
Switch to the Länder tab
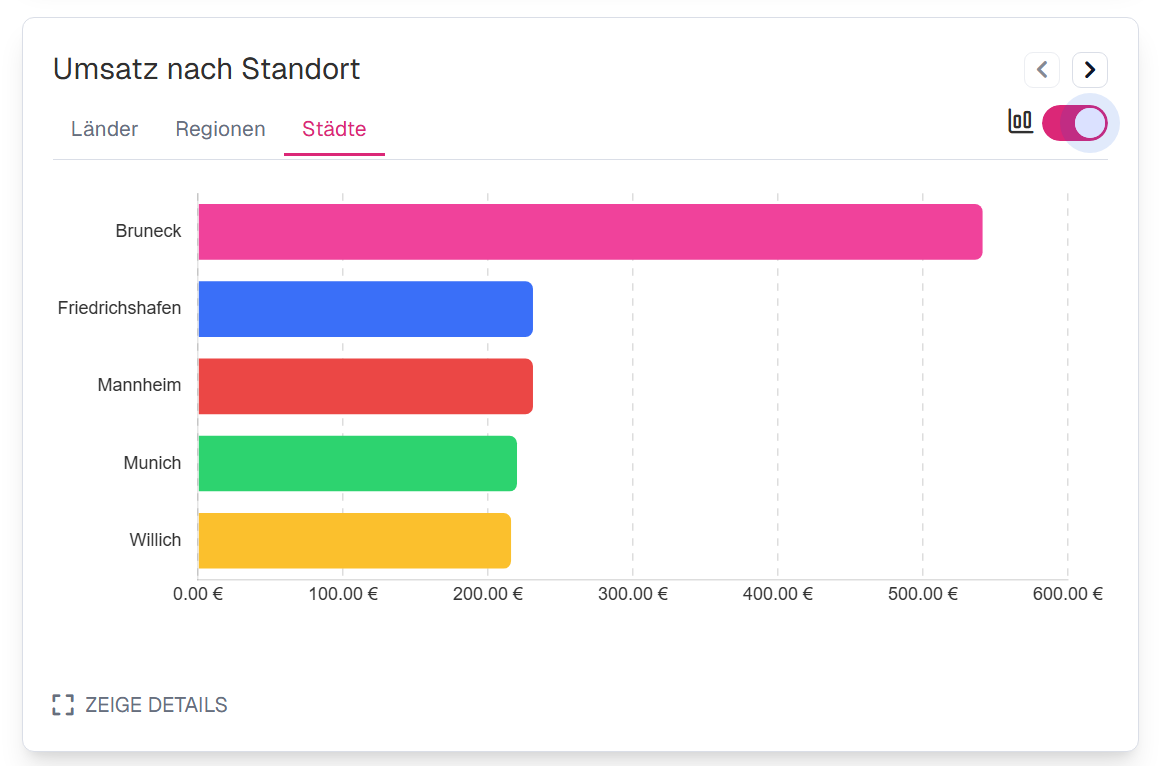[105, 129]
